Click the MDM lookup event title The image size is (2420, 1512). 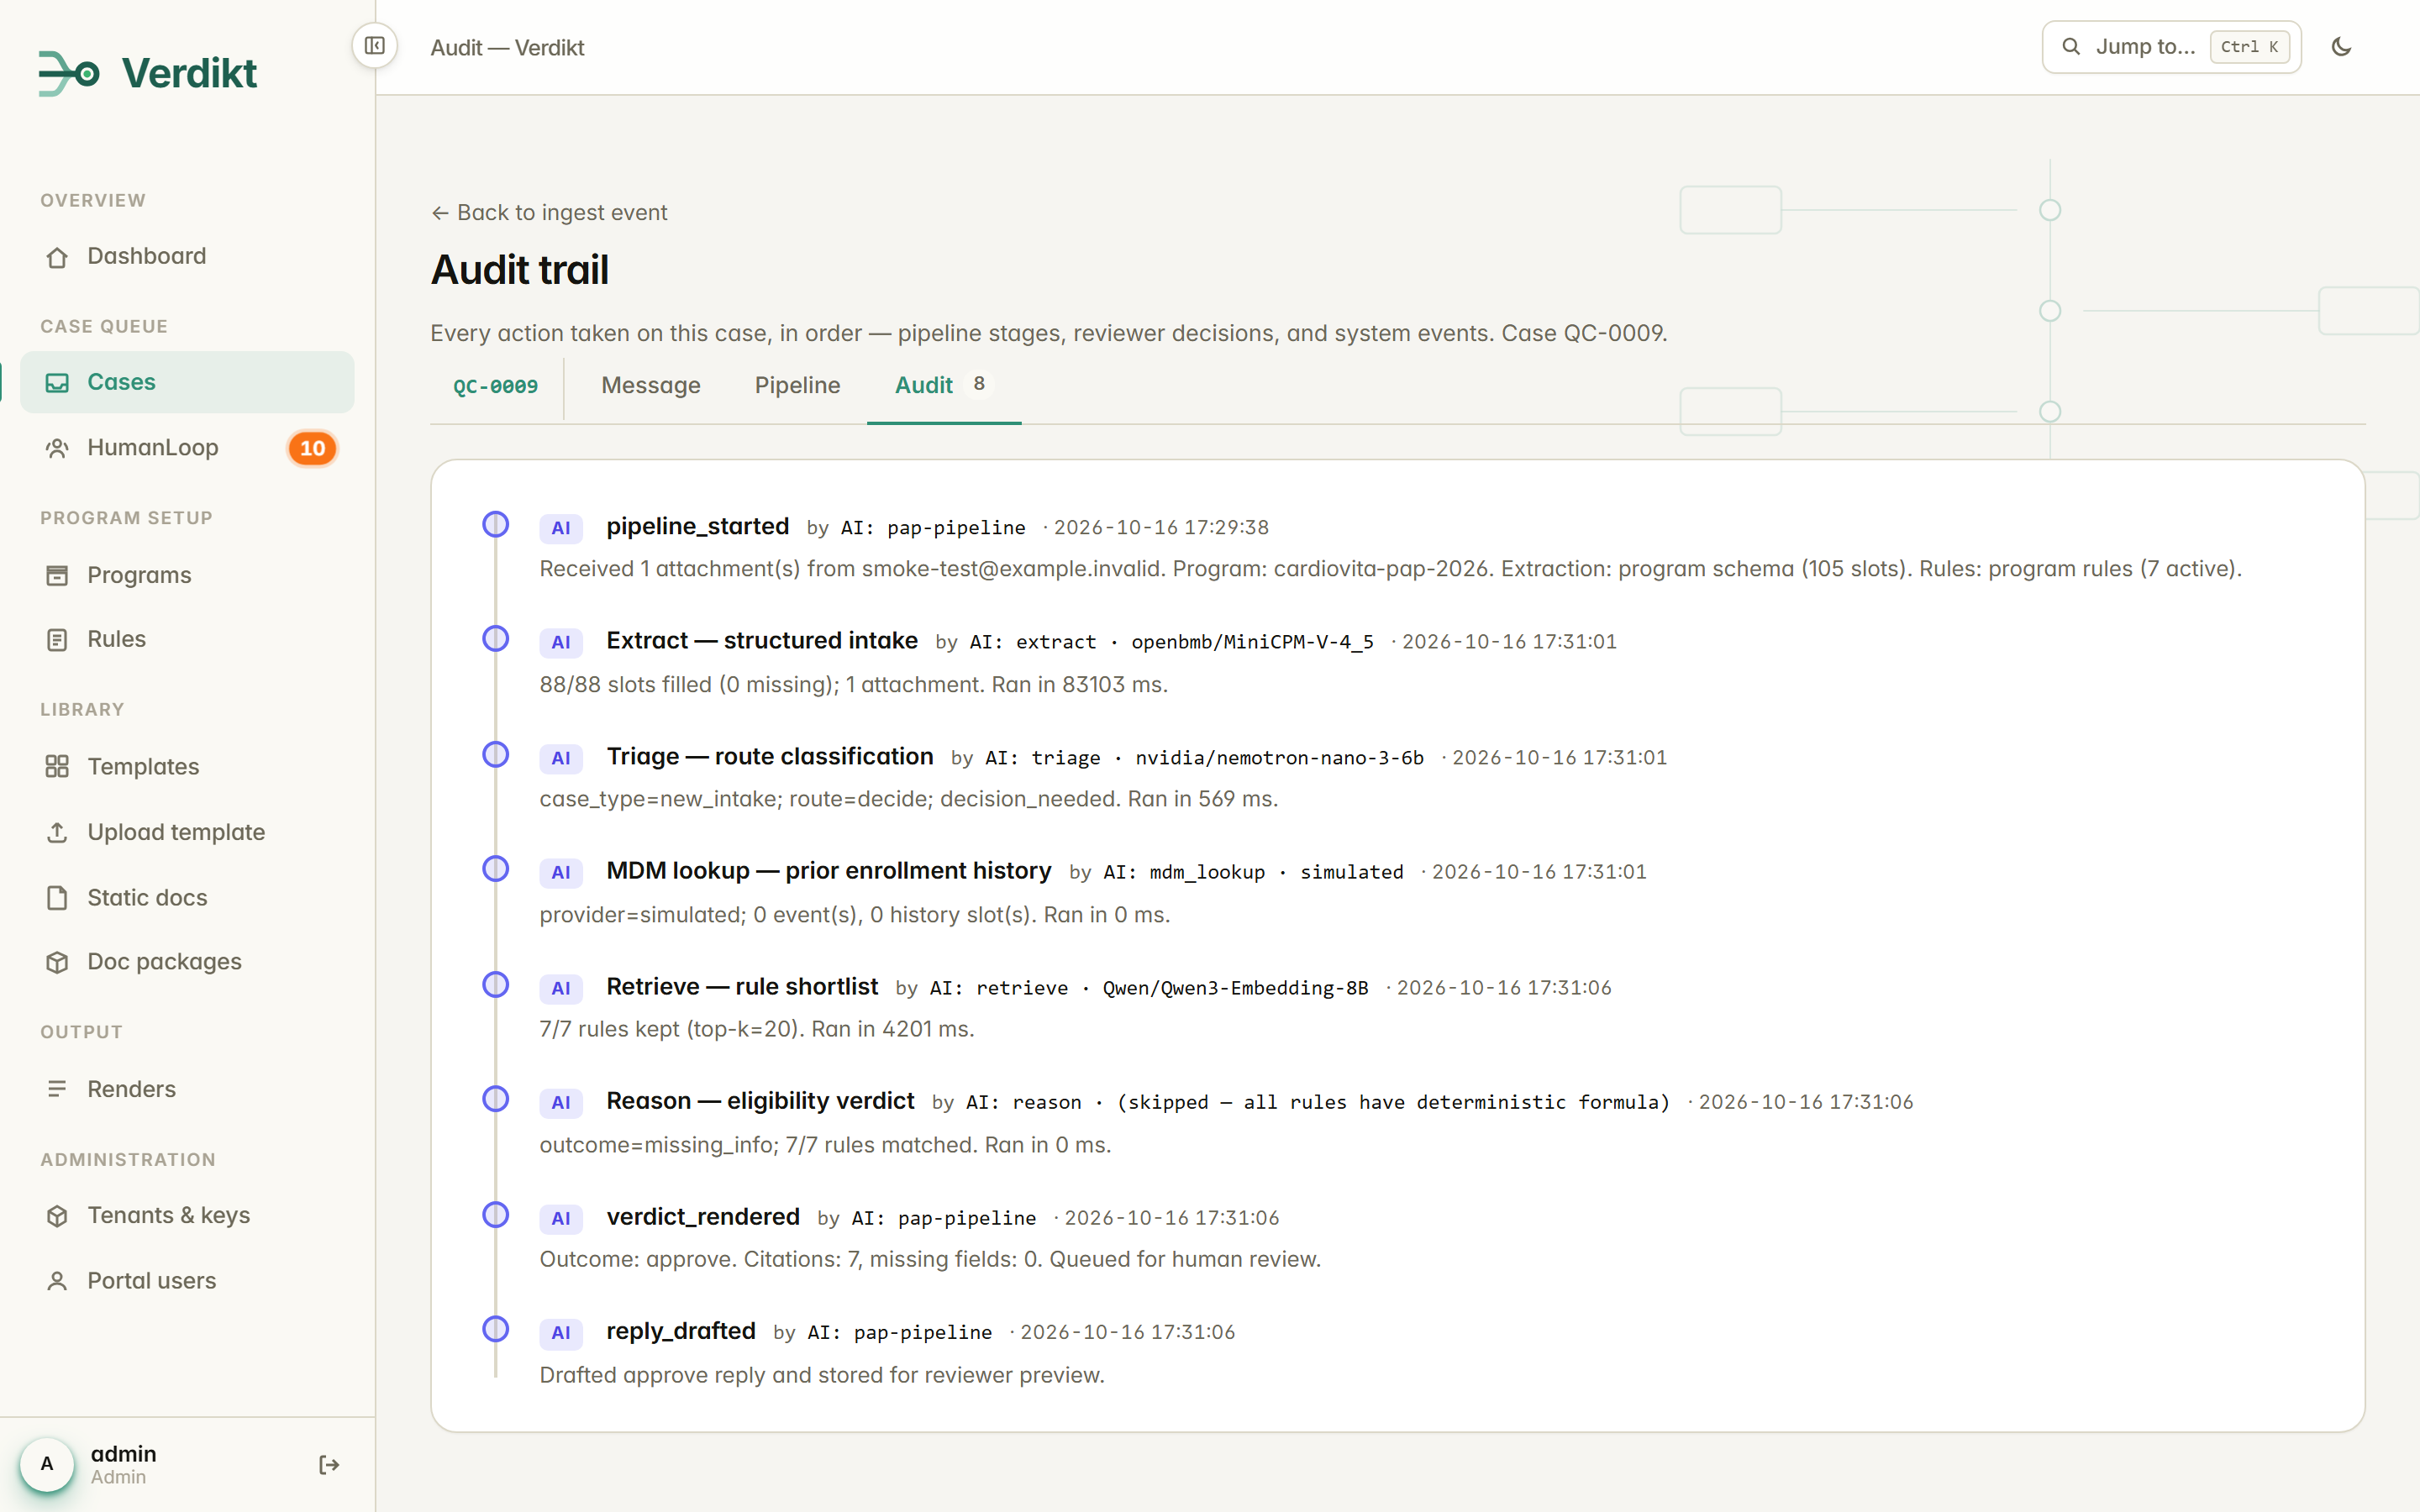coord(829,871)
